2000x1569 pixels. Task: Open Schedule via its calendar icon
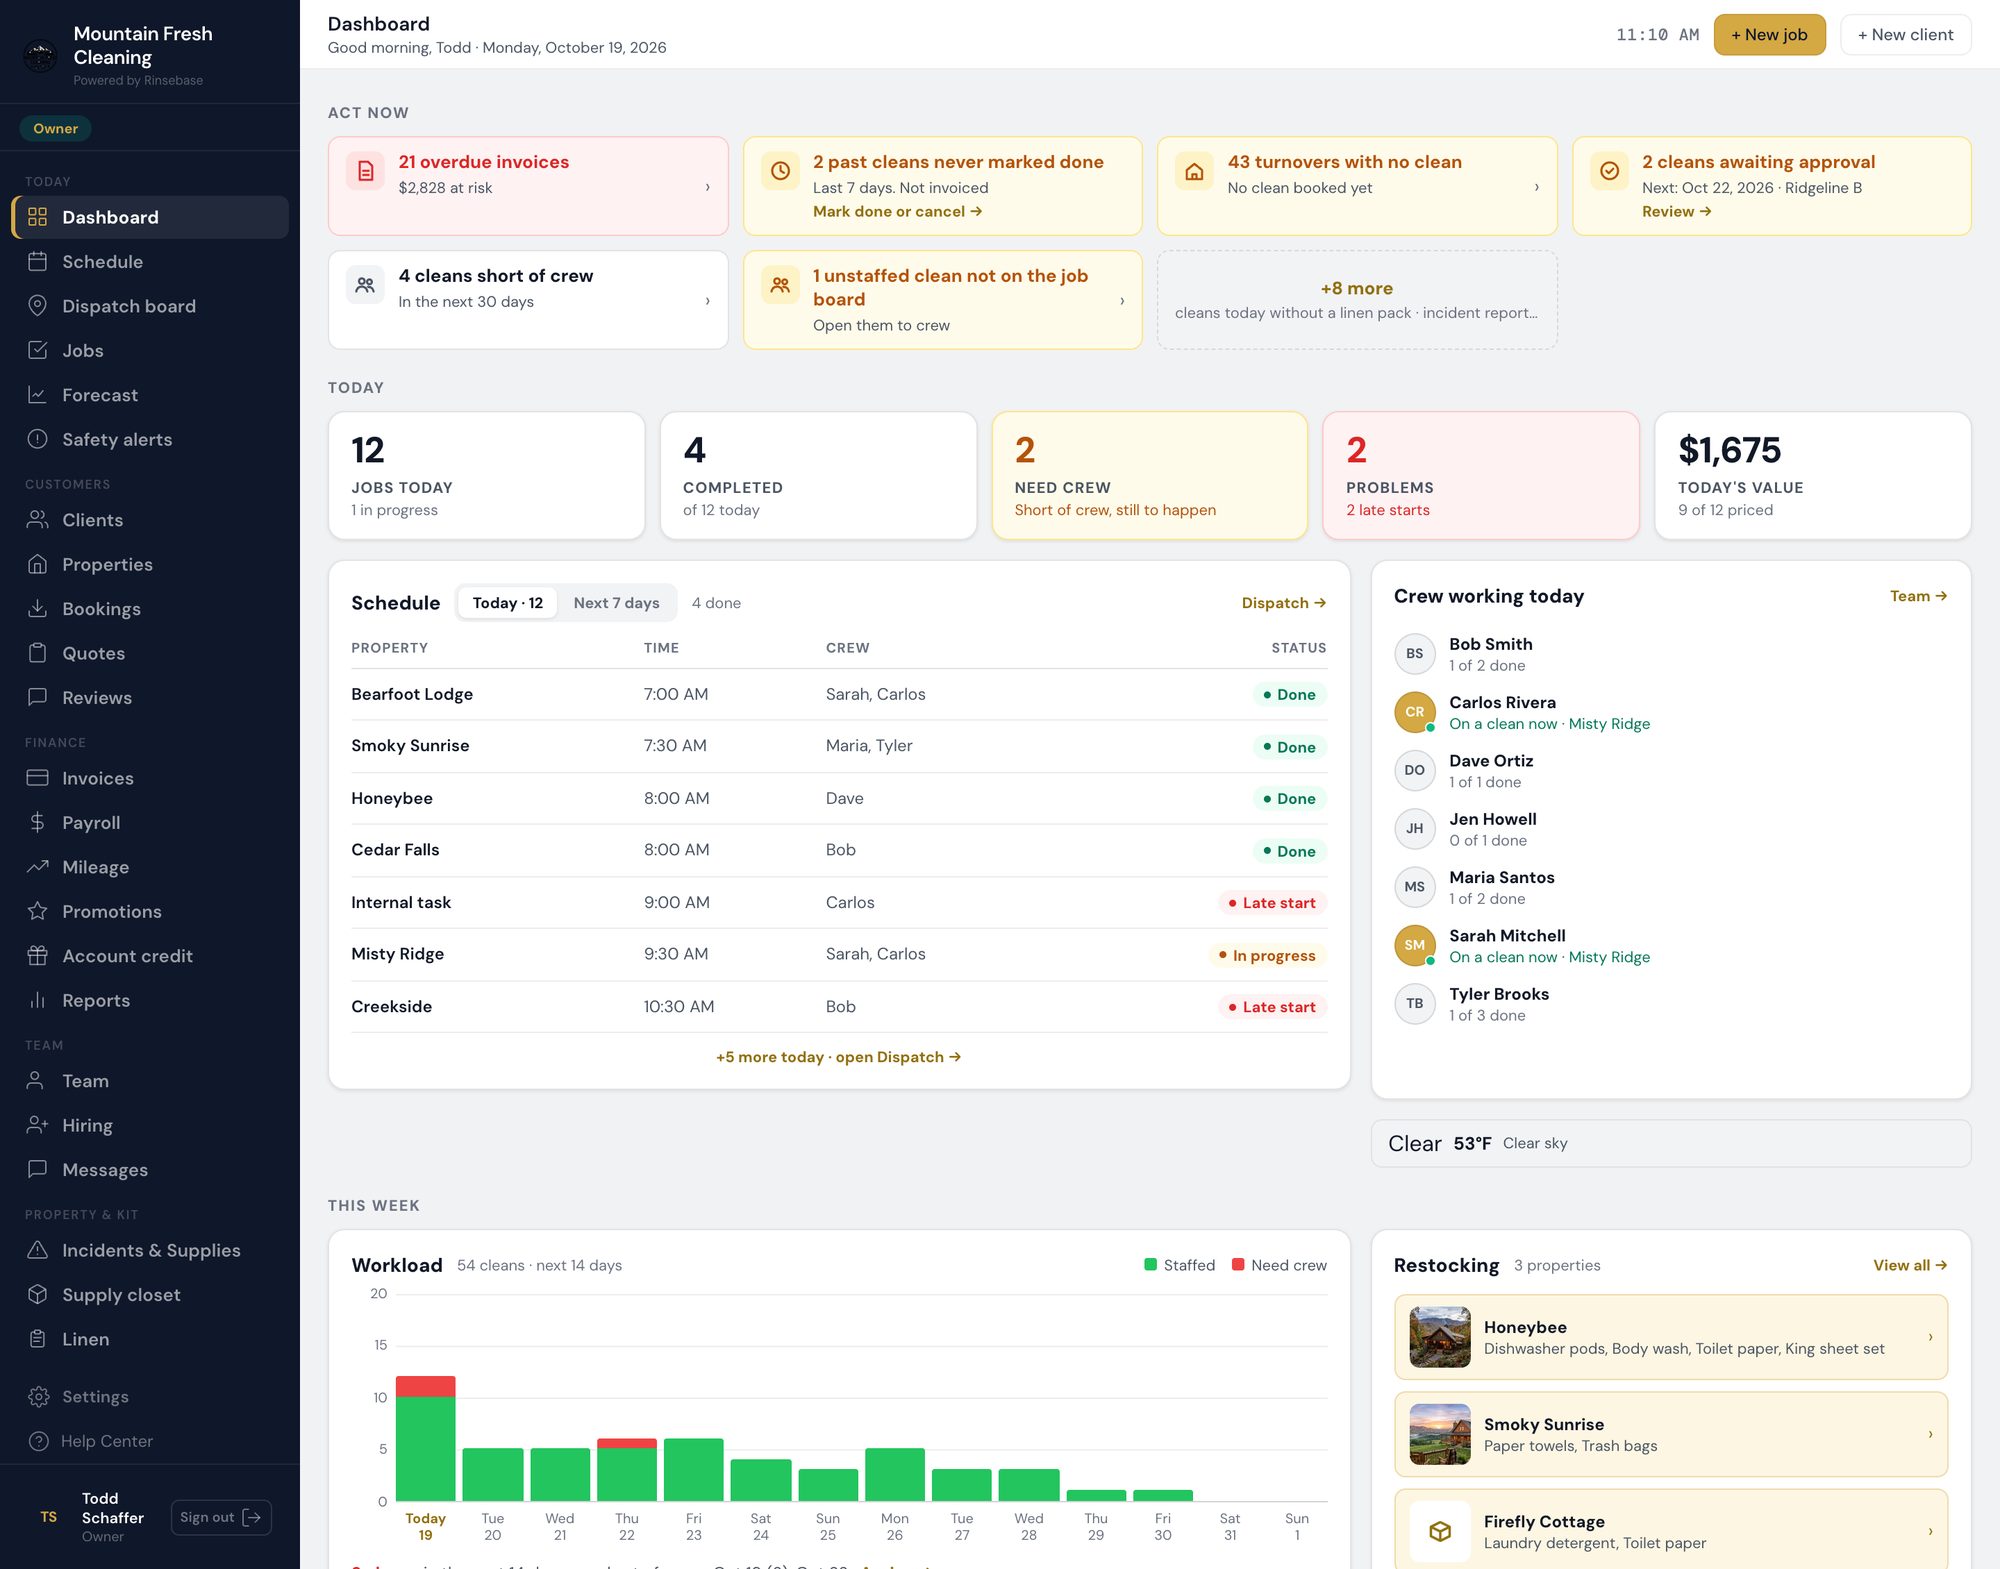[38, 262]
